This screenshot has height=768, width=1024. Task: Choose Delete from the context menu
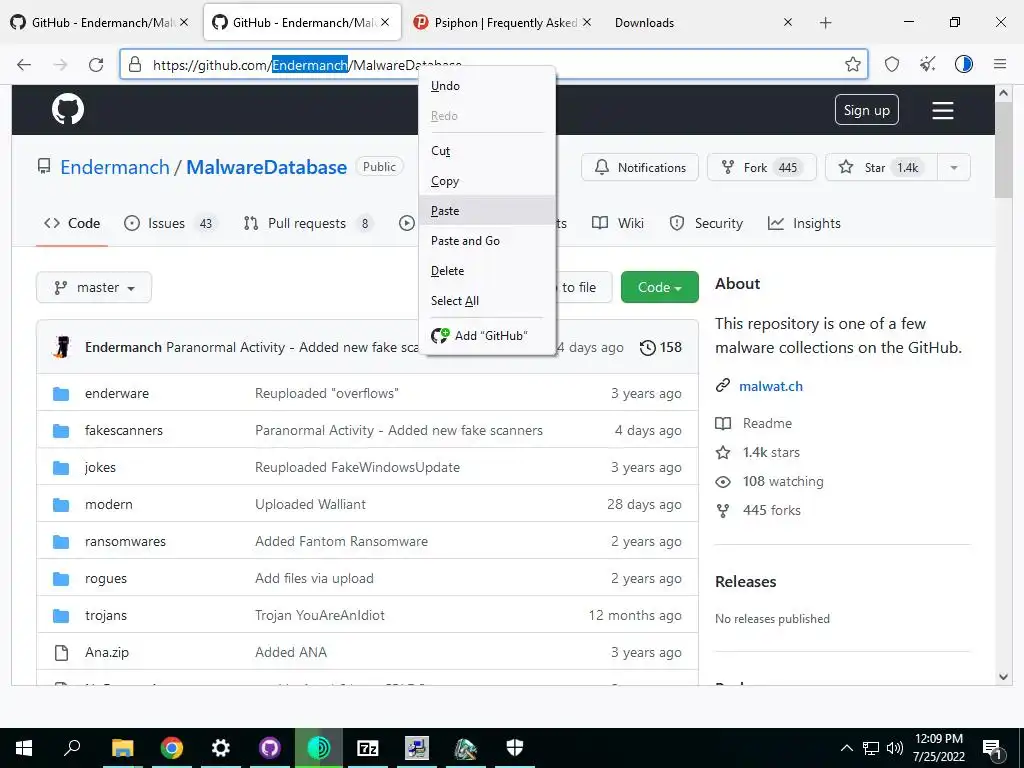pos(487,271)
